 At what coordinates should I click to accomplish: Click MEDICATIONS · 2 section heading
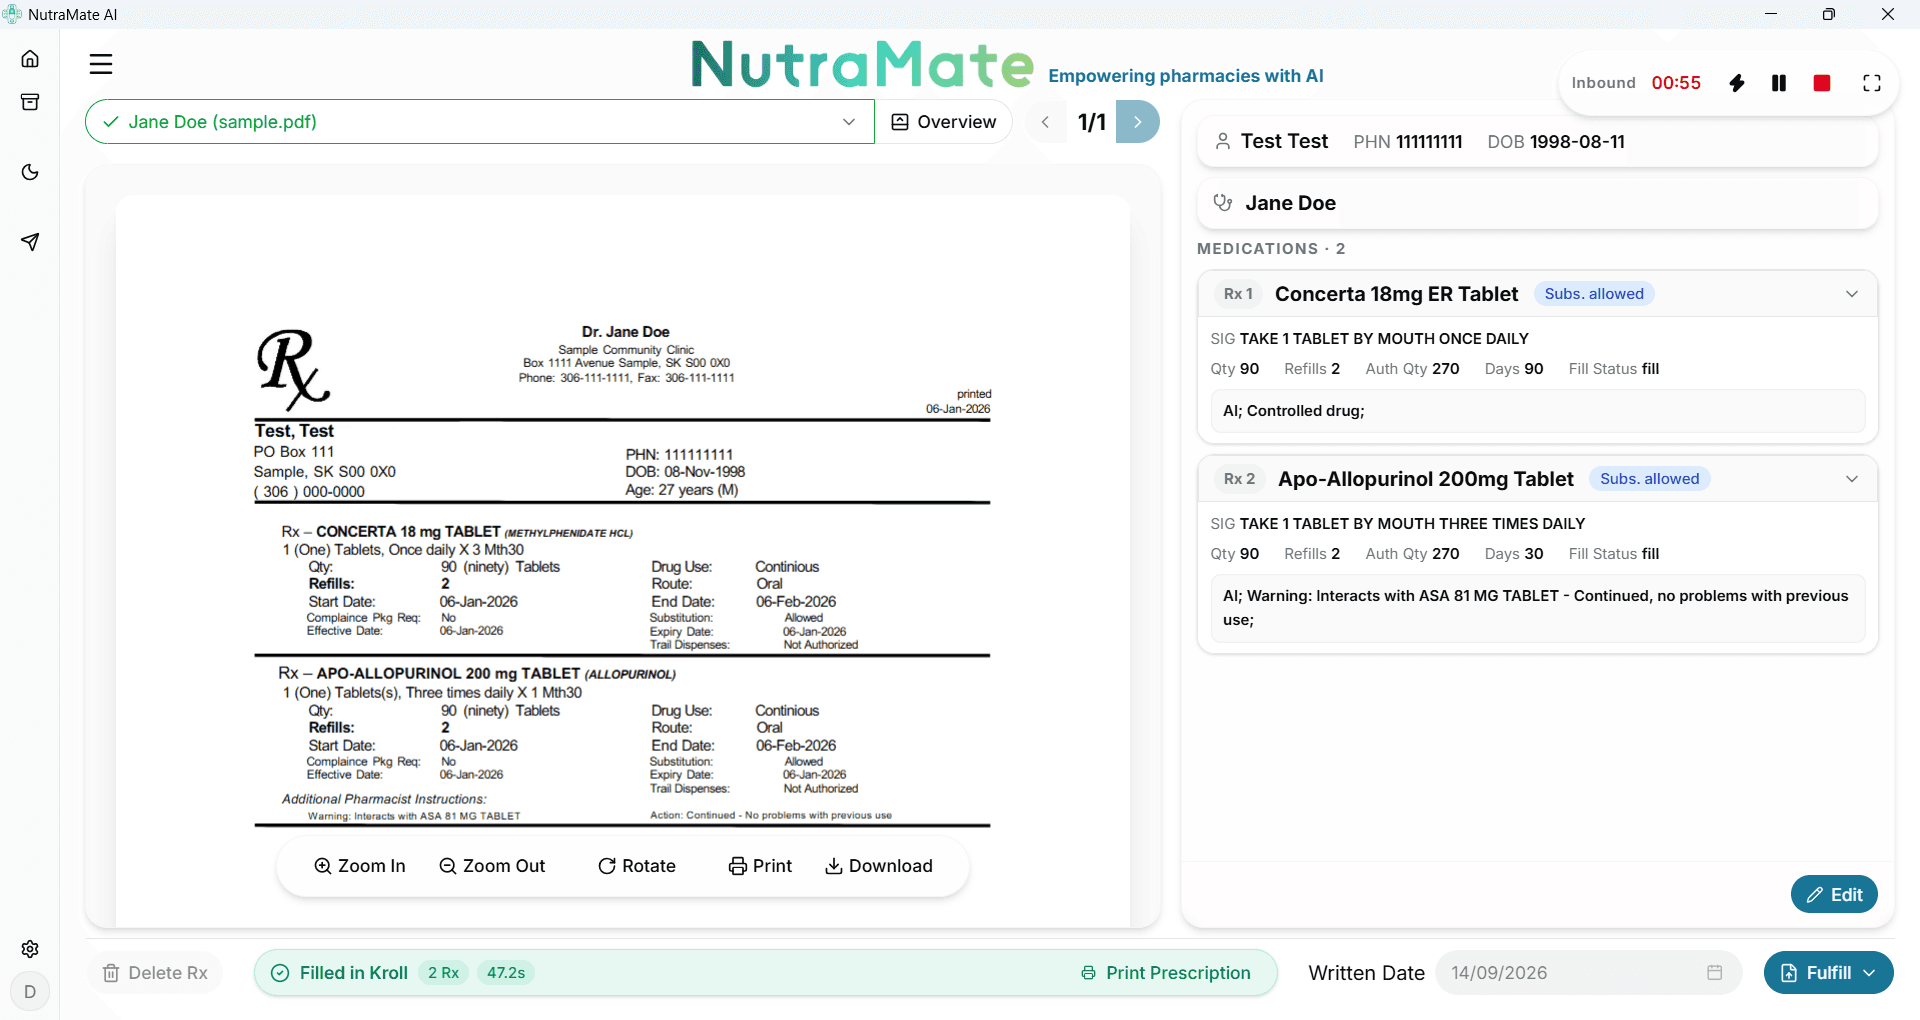pos(1271,249)
